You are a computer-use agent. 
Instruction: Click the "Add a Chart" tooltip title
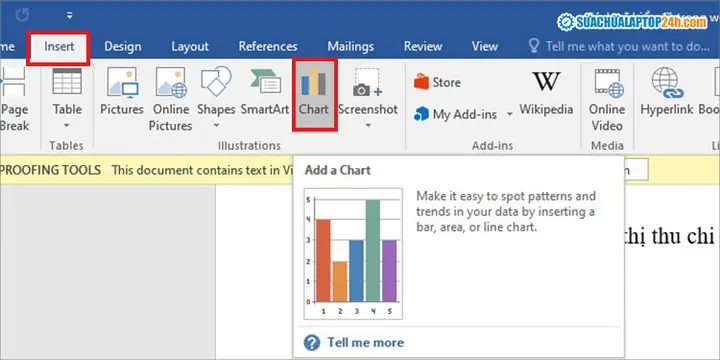click(338, 170)
